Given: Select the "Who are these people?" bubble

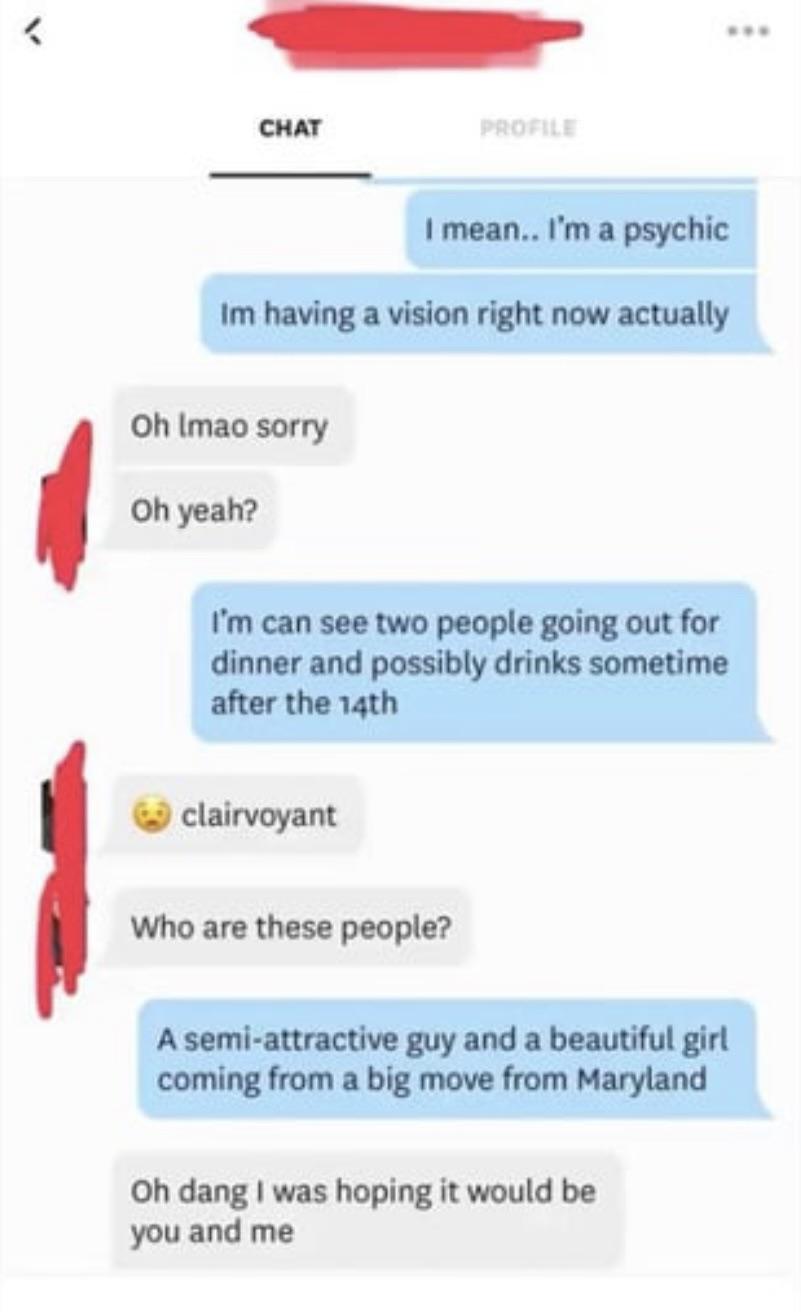Looking at the screenshot, I should pyautogui.click(x=291, y=927).
